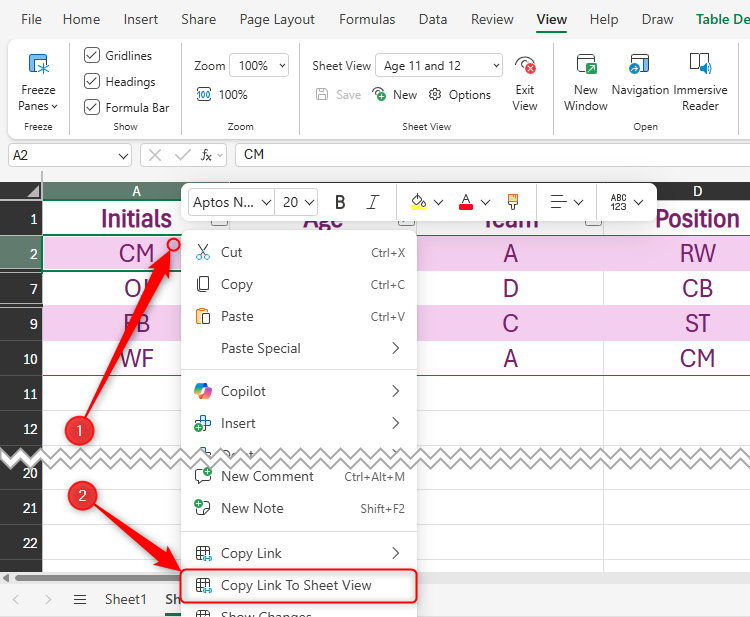750x617 pixels.
Task: Apply the yellow fill color
Action: [419, 202]
